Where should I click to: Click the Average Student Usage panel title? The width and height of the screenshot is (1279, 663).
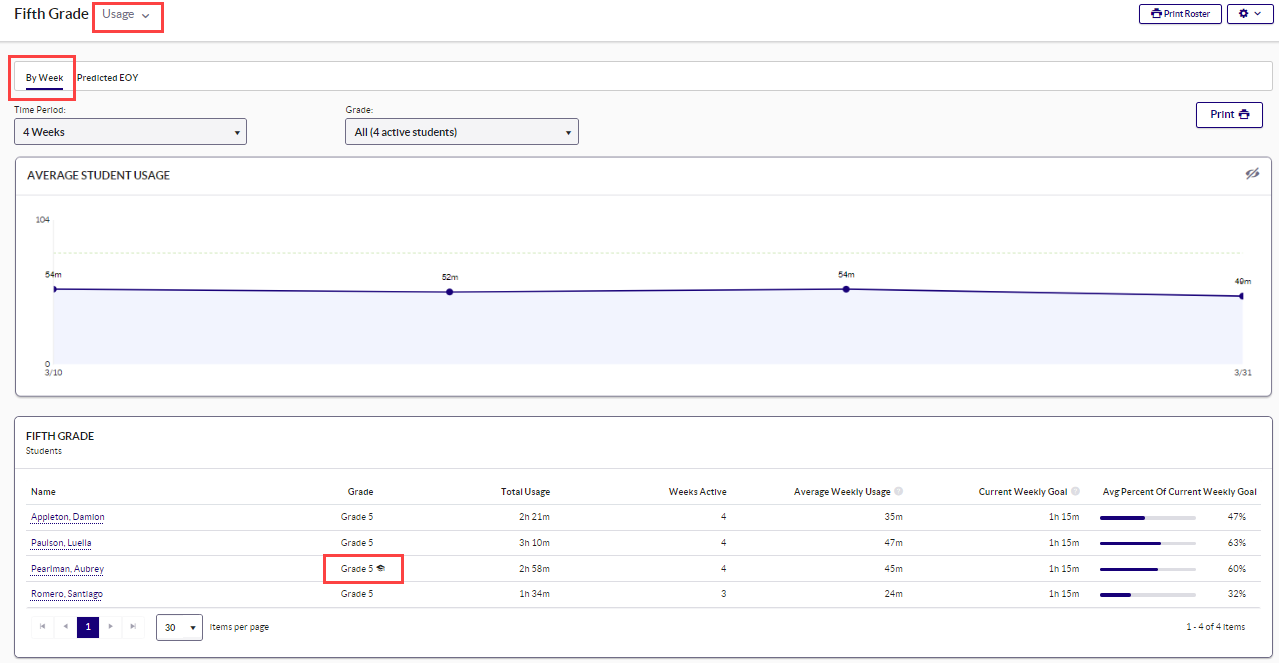pyautogui.click(x=99, y=175)
